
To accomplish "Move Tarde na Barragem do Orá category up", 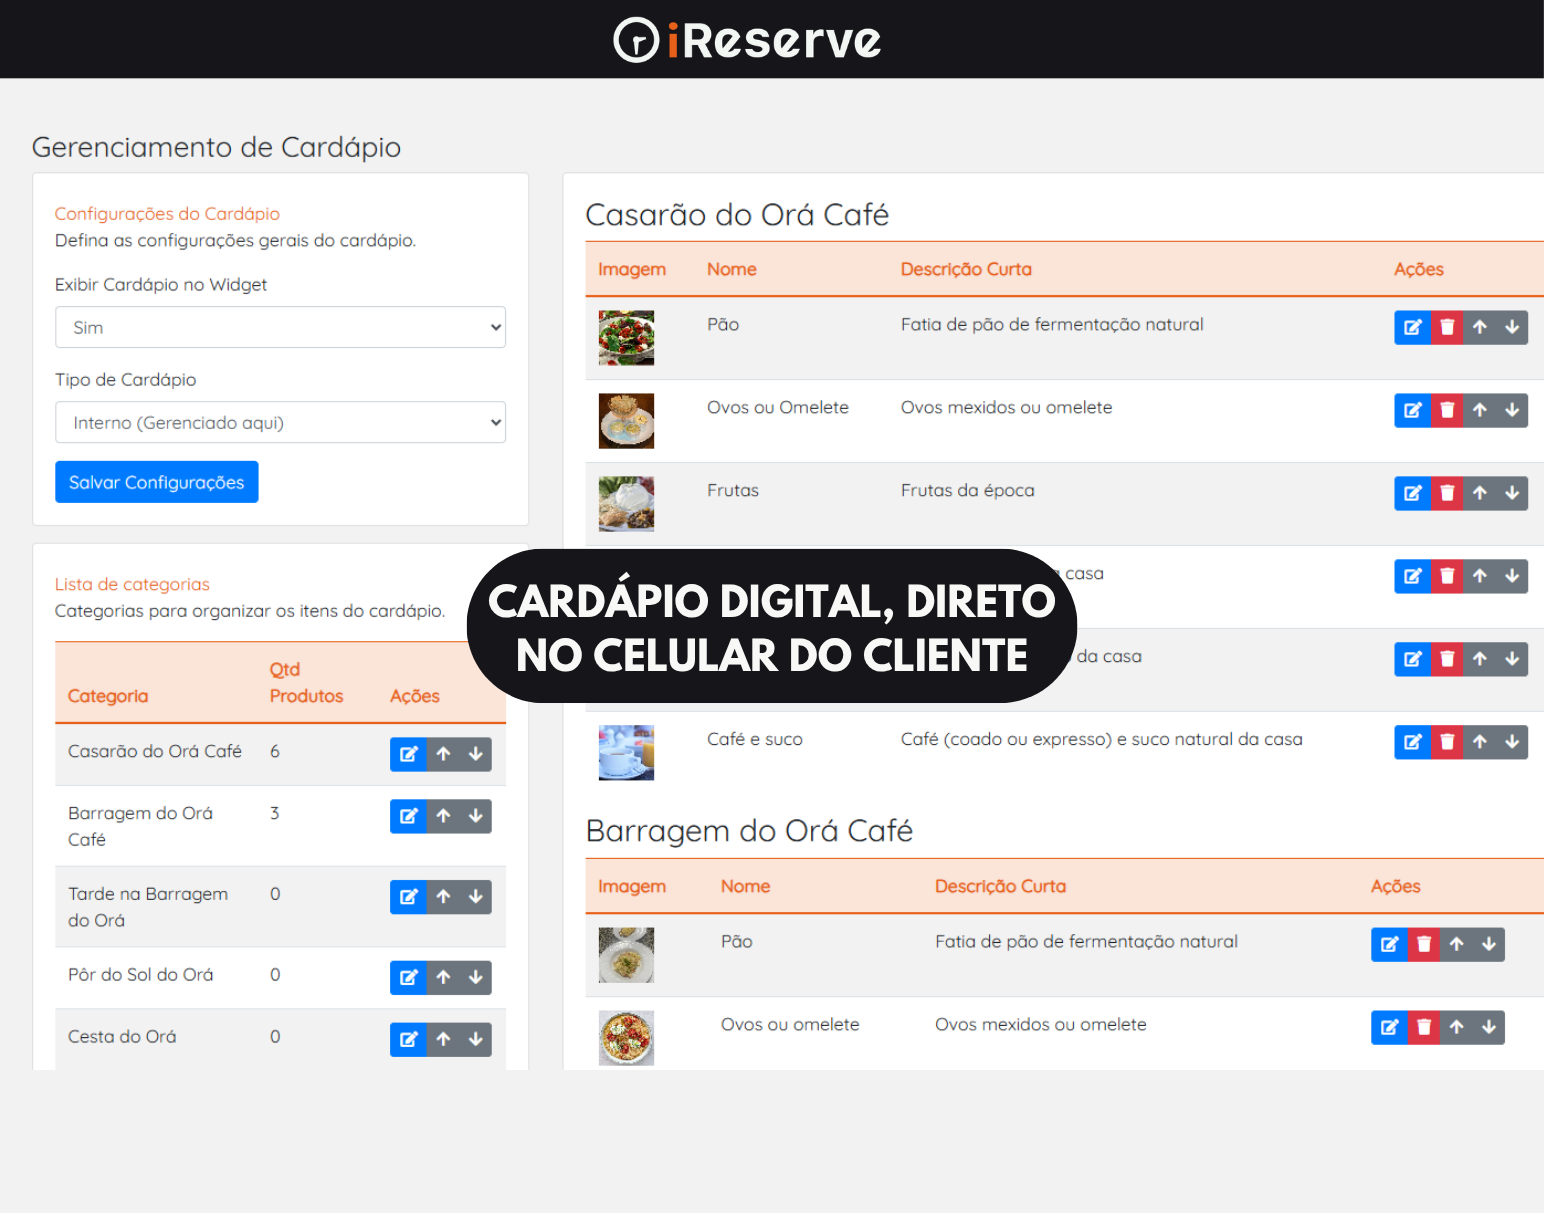I will [x=444, y=897].
